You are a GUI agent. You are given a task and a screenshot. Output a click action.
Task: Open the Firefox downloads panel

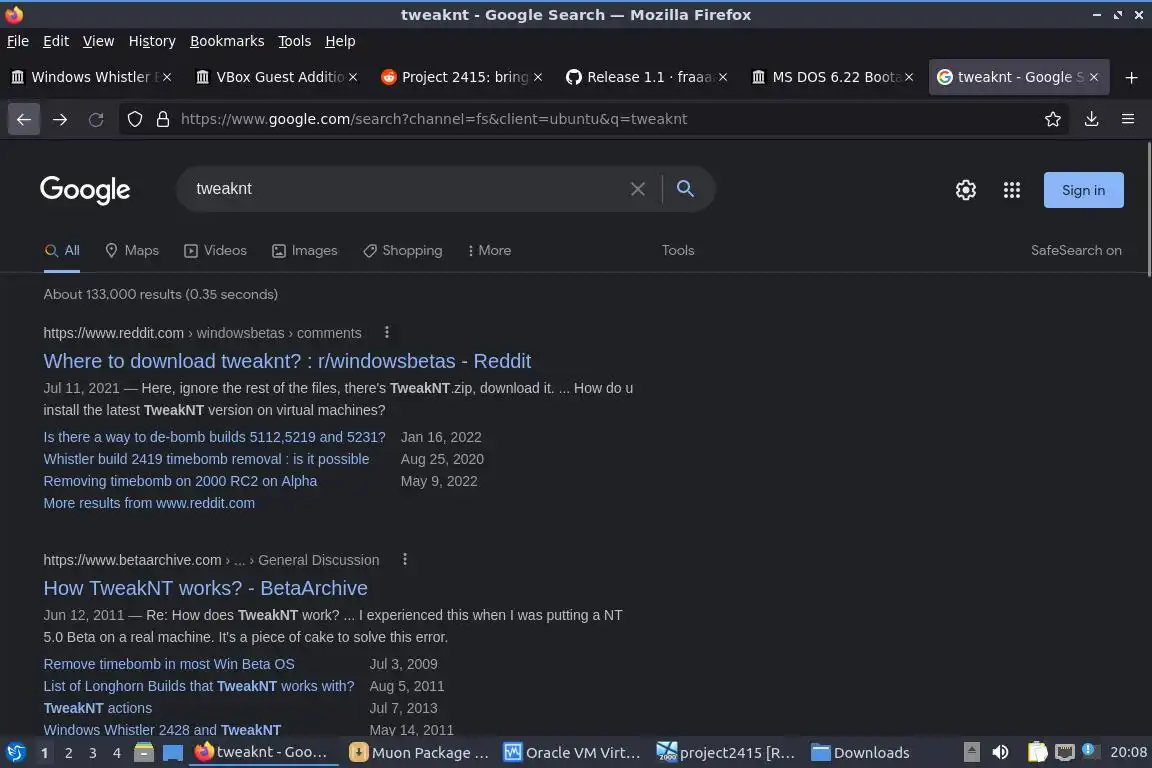(1092, 119)
